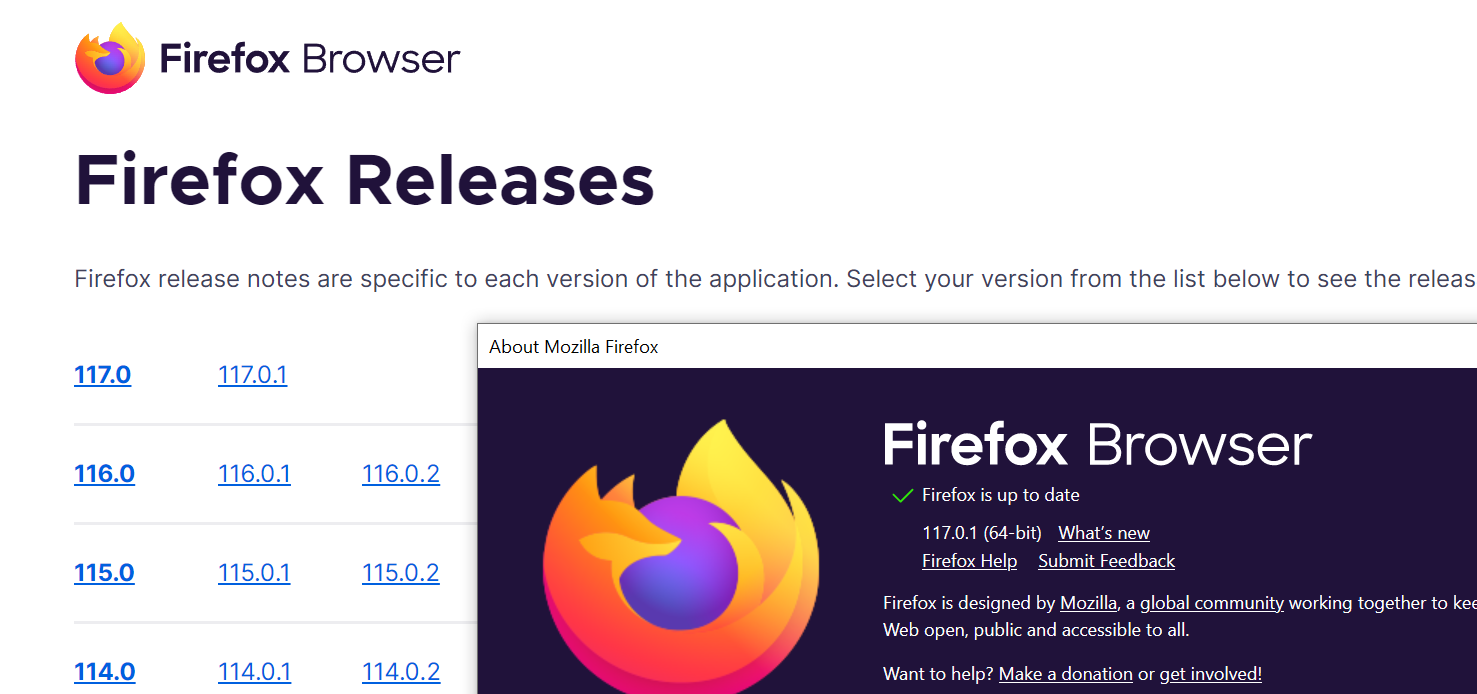This screenshot has height=694, width=1477.
Task: Open Firefox Help link in About dialog
Action: pos(969,561)
